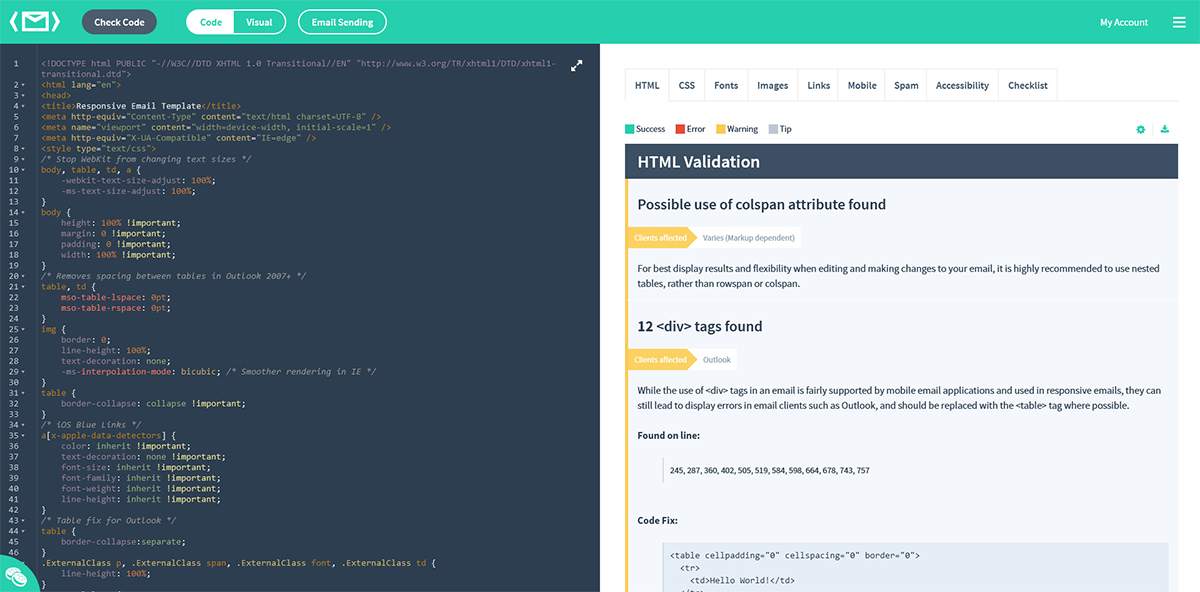Fold x-apple-data-detectors rule on line 35
The height and width of the screenshot is (592, 1200).
(23, 435)
